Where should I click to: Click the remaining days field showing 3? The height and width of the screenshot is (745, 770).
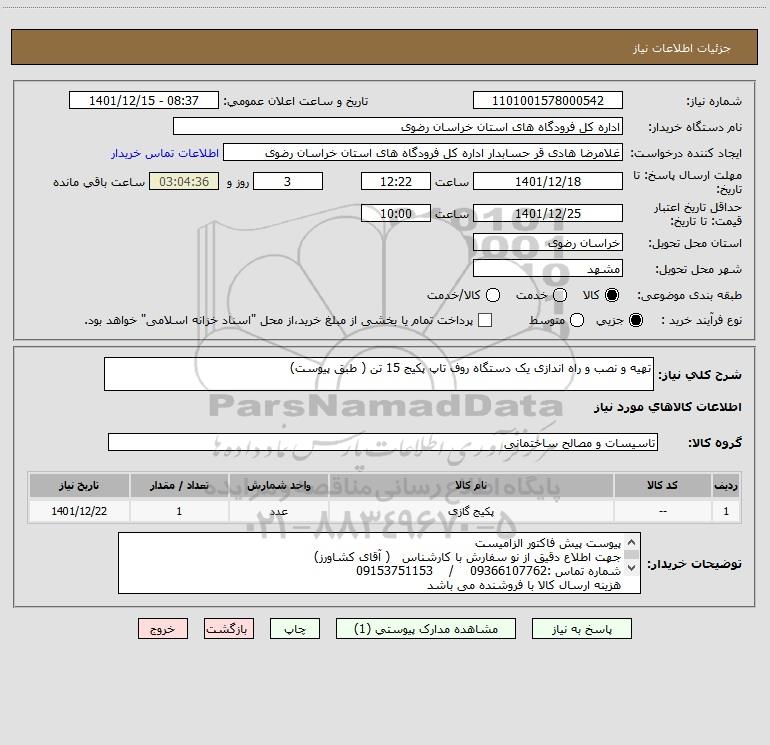tap(288, 181)
